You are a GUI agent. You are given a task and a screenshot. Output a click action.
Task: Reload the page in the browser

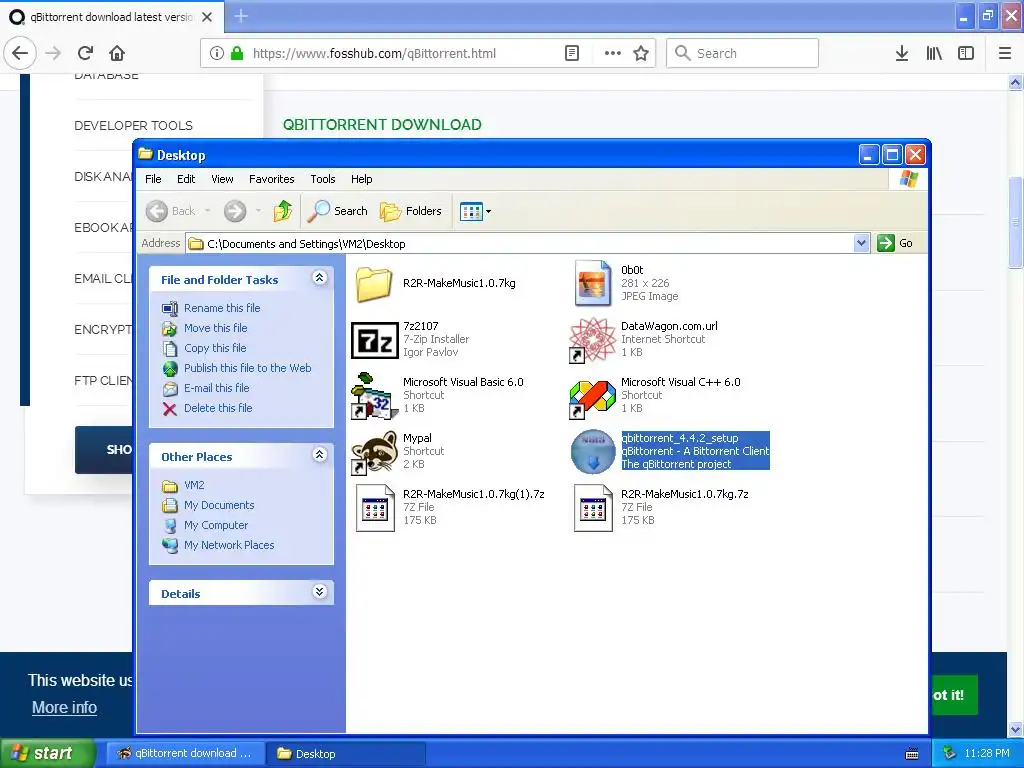coord(85,53)
